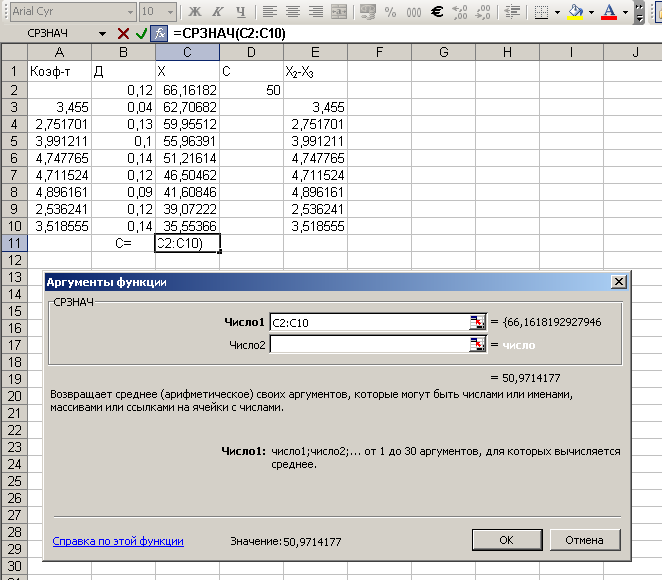The height and width of the screenshot is (580, 662).
Task: Select cell containing 51,21614
Action: coord(187,158)
